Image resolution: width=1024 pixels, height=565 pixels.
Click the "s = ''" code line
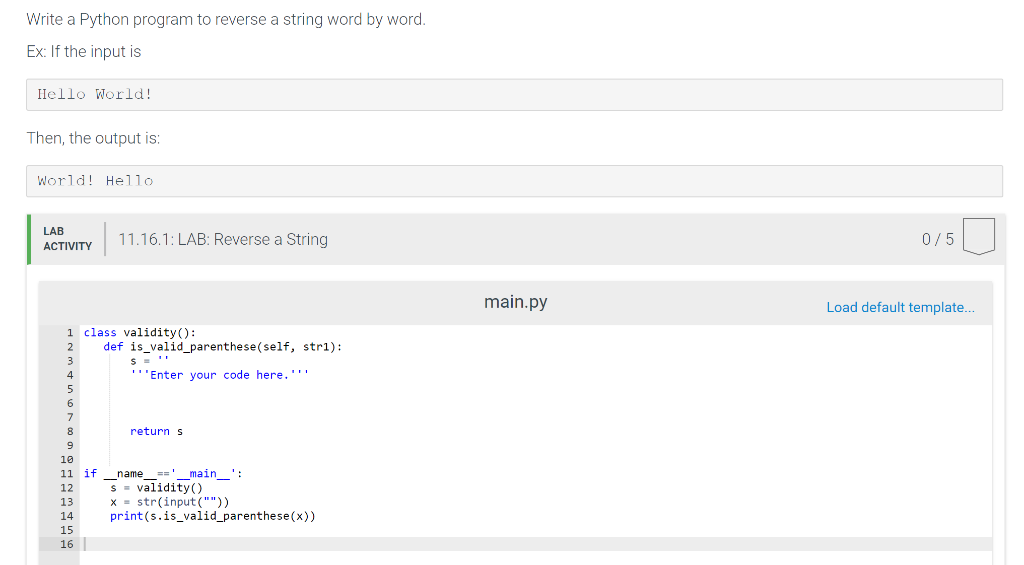tap(150, 361)
